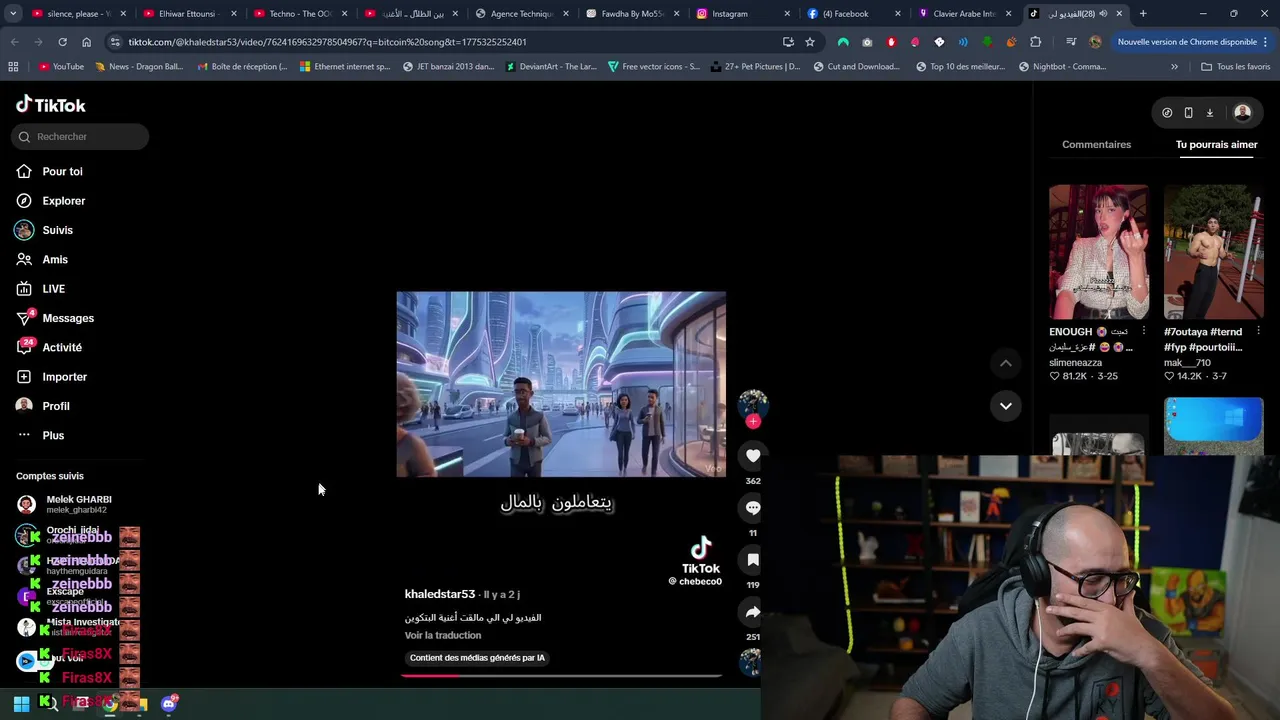Mute the TikTok tab via speaker icon
The image size is (1280, 720).
tap(1103, 14)
